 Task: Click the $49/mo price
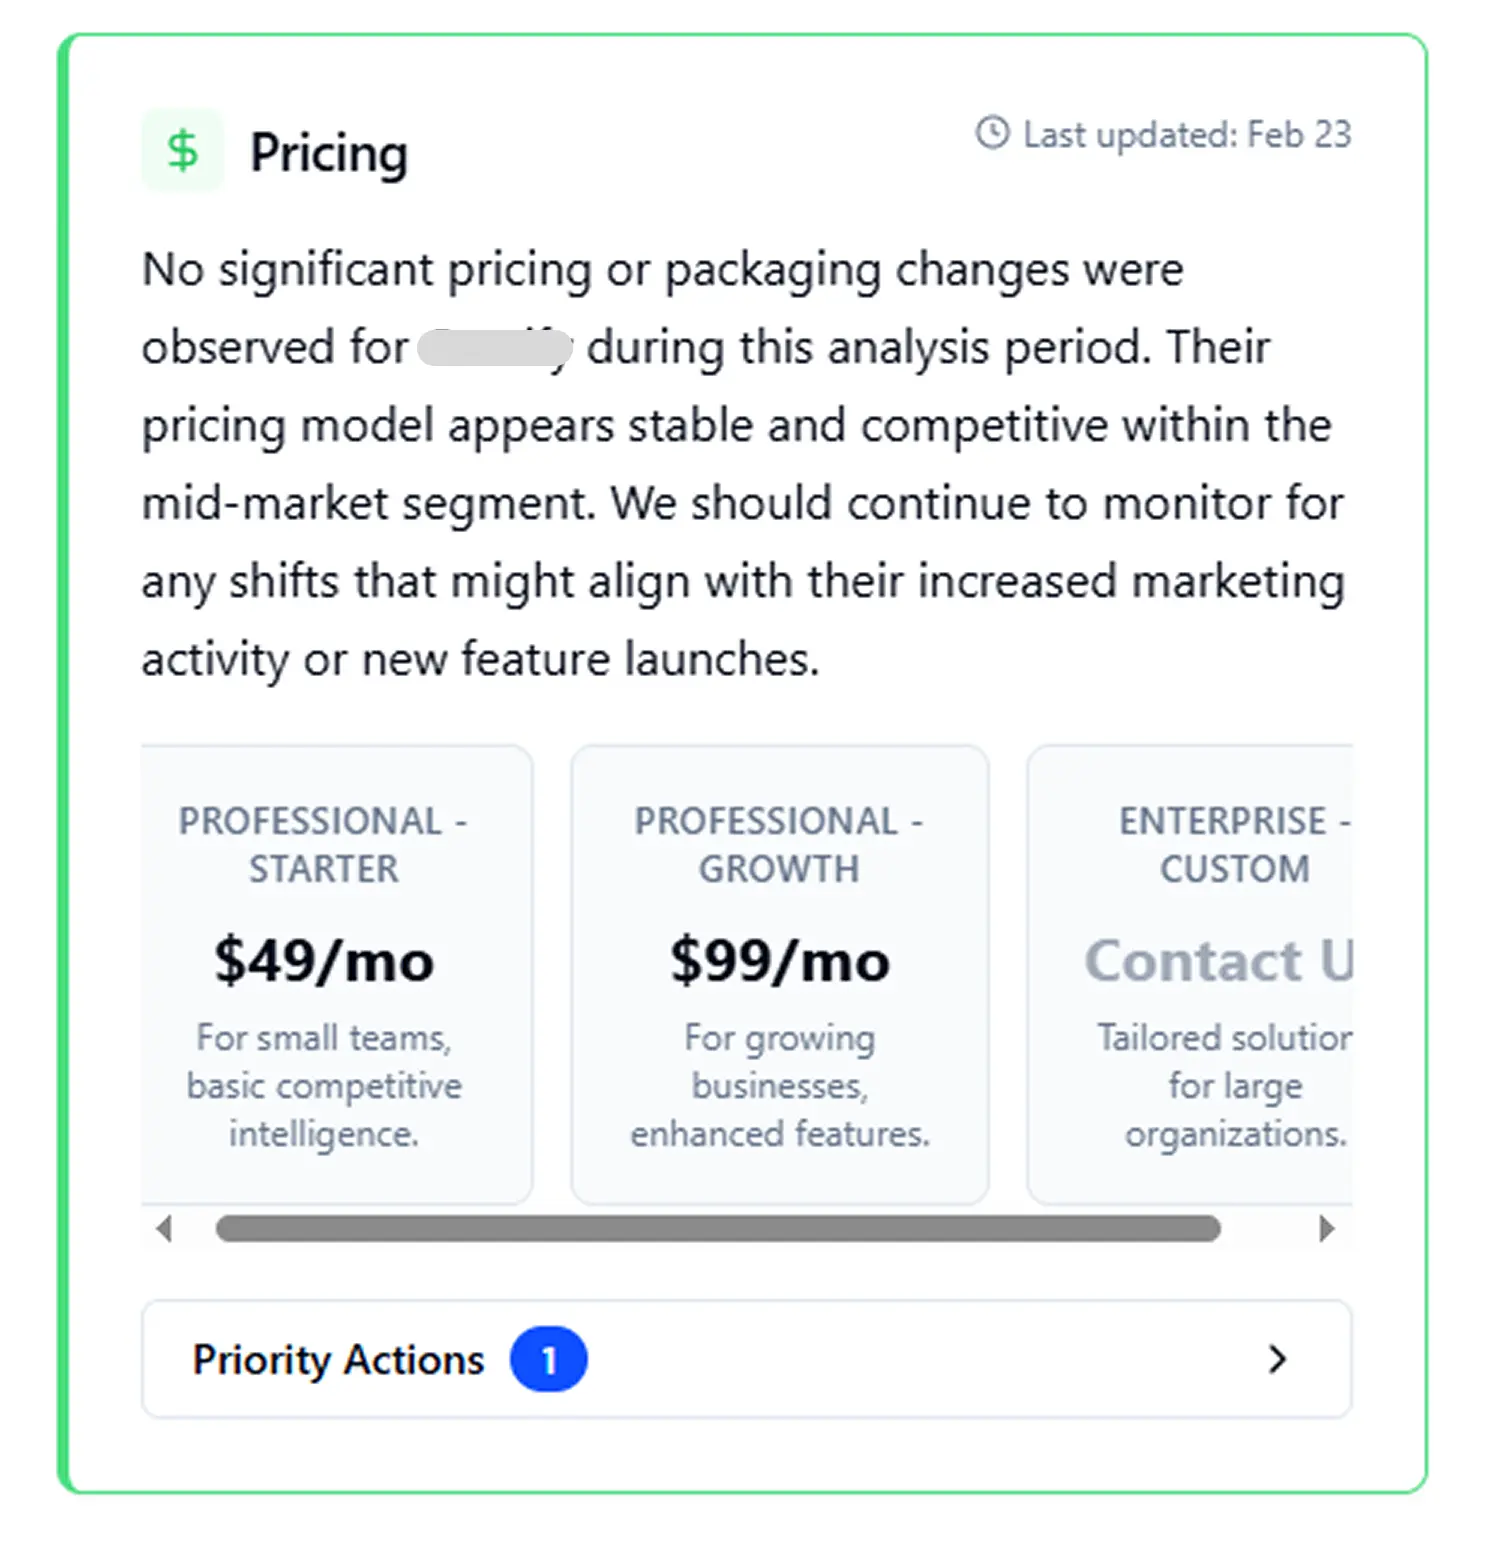pyautogui.click(x=324, y=961)
